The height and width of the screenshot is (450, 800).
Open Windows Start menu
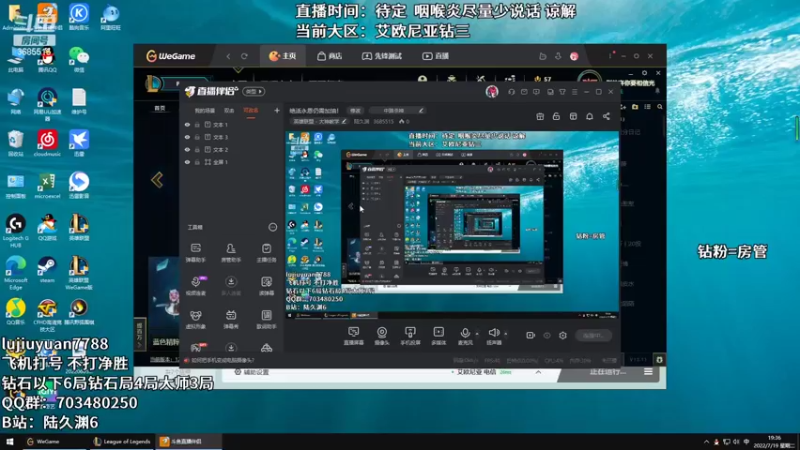[x=10, y=442]
